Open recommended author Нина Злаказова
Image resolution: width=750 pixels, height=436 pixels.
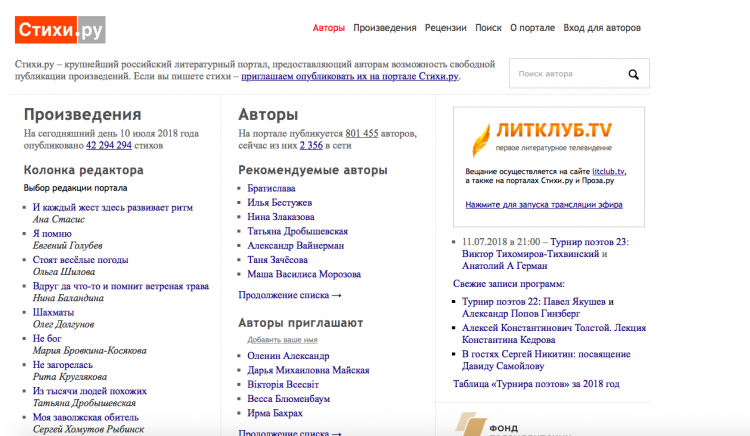tap(281, 217)
